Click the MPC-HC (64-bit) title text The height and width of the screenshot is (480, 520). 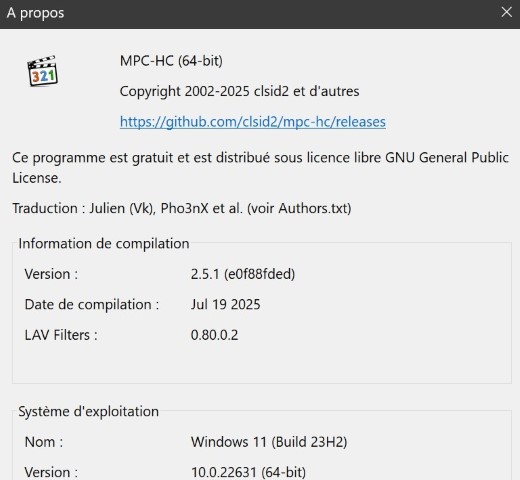(171, 61)
